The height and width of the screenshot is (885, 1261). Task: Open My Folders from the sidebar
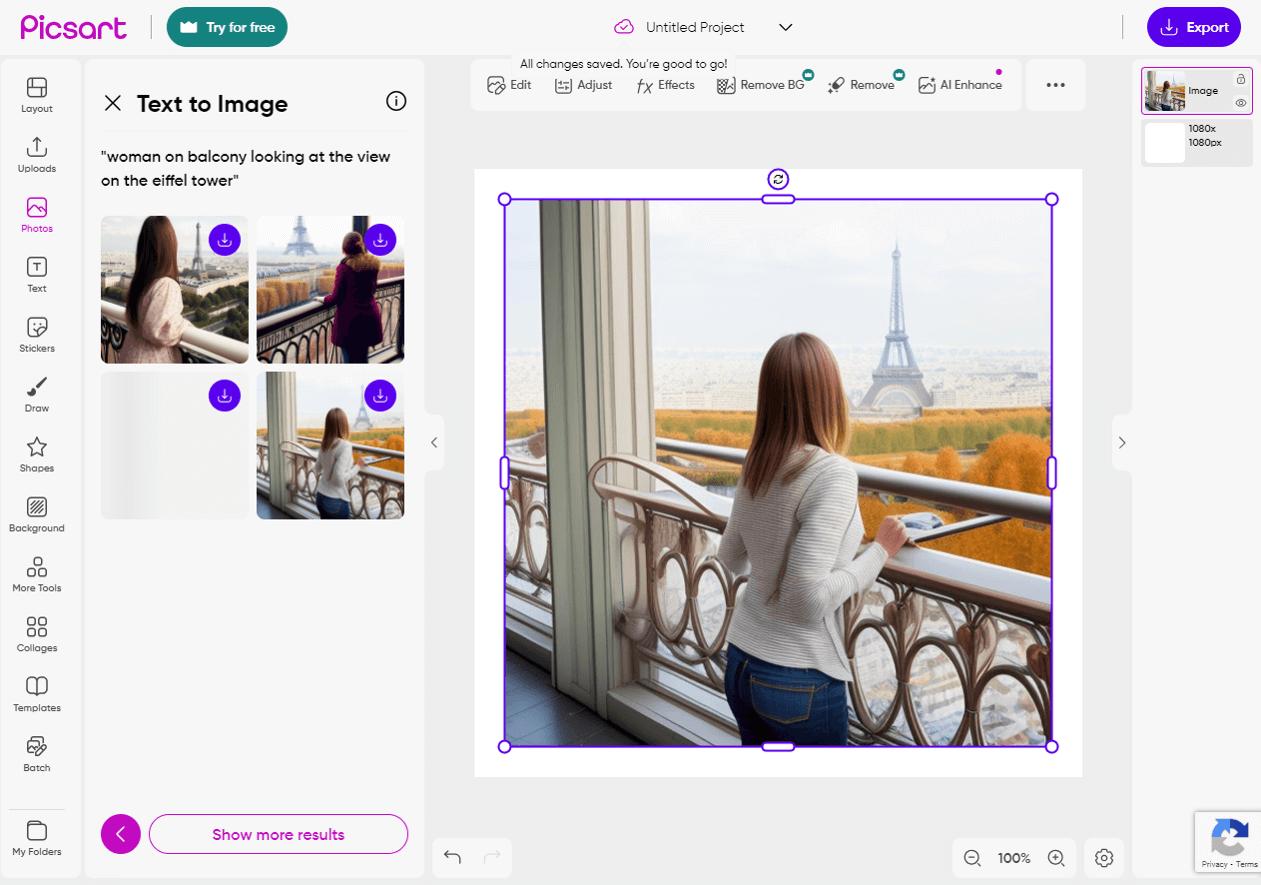pos(36,838)
